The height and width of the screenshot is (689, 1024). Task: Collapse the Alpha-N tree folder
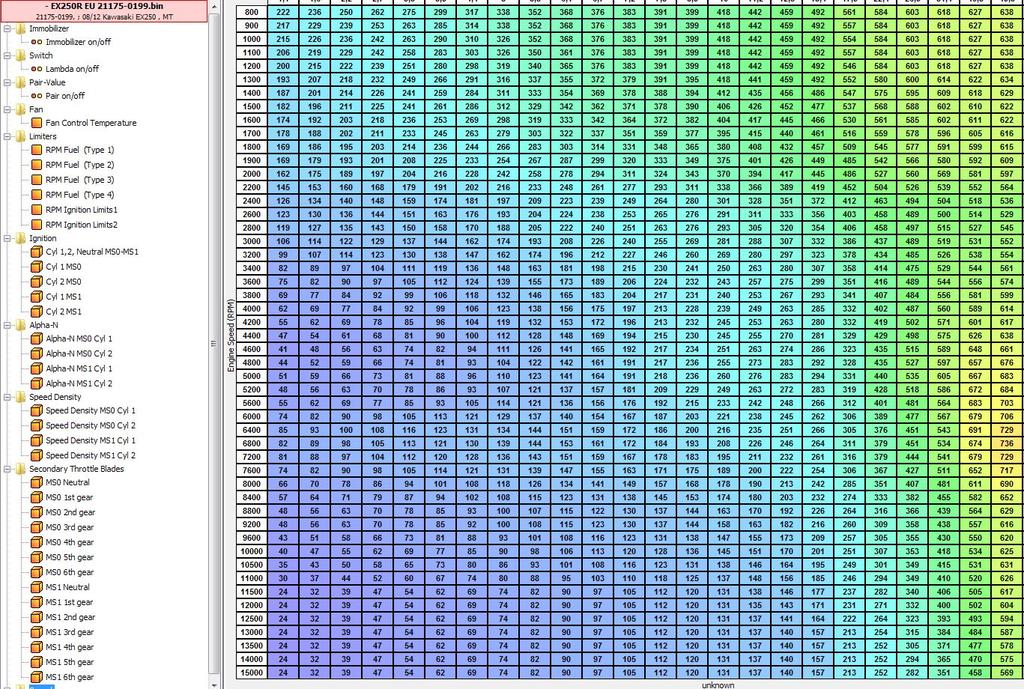[7, 325]
